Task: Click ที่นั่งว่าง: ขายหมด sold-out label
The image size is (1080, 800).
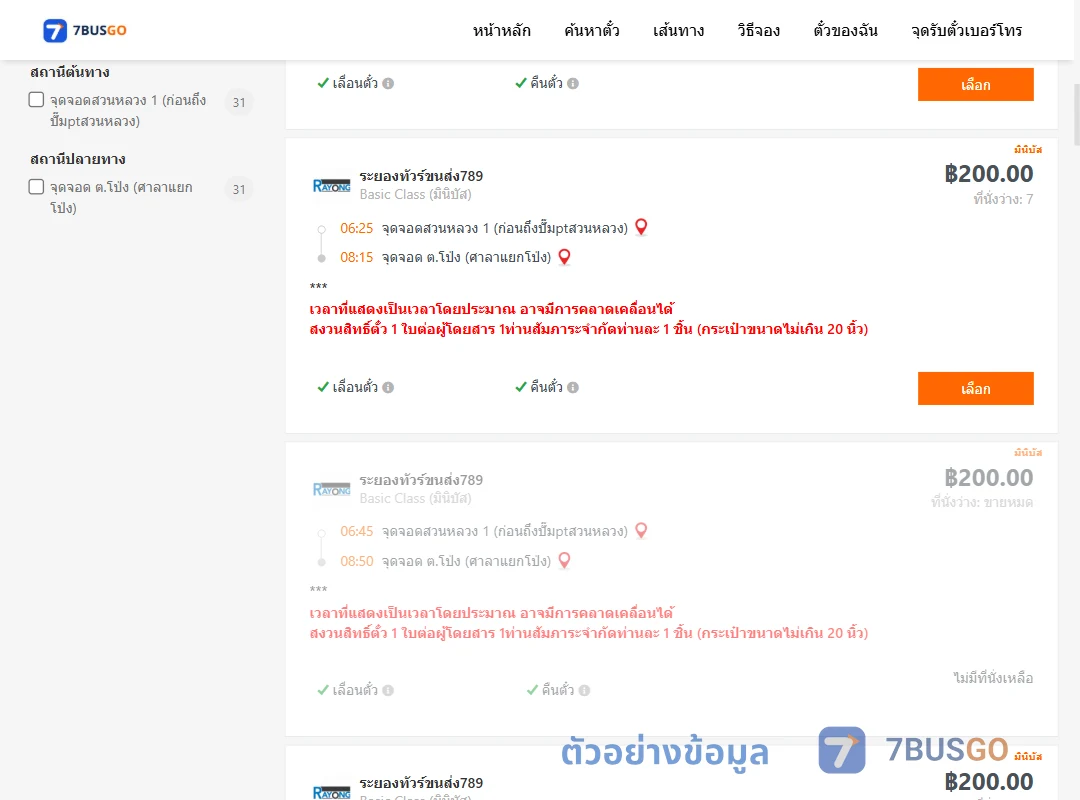Action: [982, 502]
